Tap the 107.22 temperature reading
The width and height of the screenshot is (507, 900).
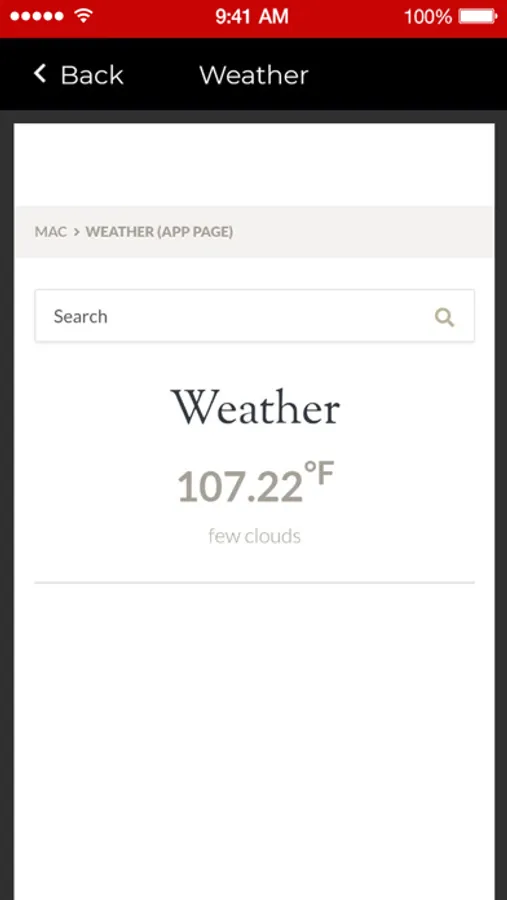[240, 487]
